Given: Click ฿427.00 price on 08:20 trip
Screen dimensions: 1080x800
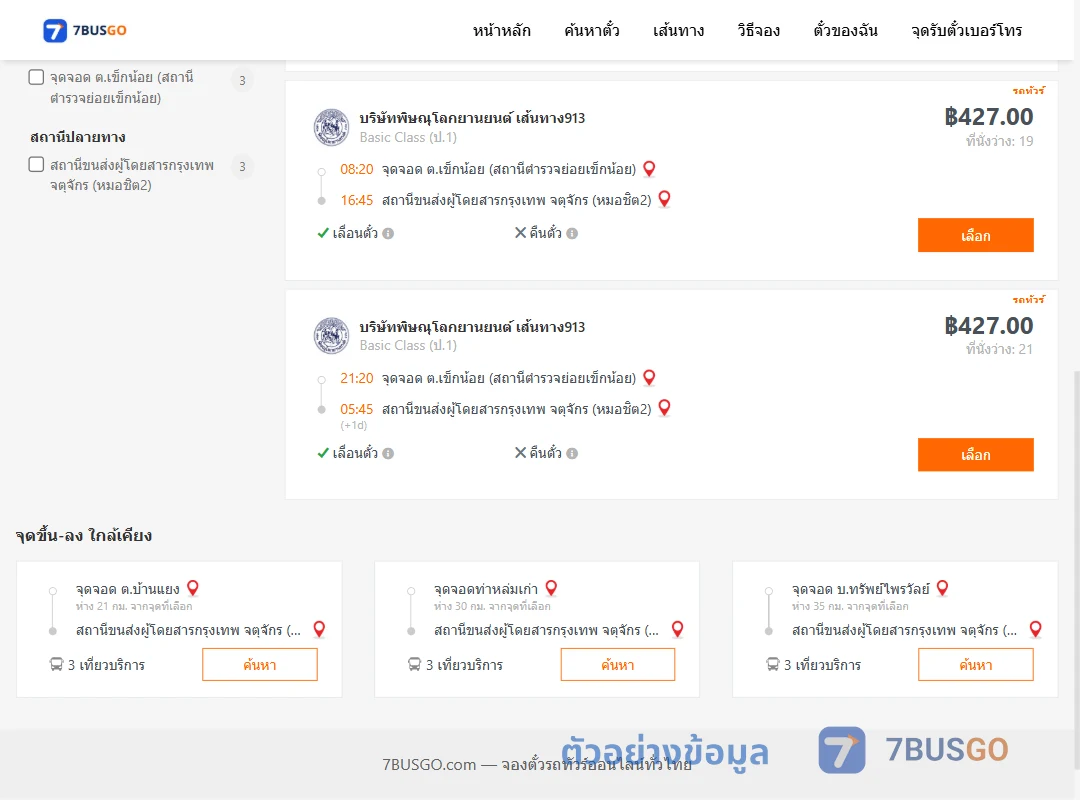Looking at the screenshot, I should point(988,117).
